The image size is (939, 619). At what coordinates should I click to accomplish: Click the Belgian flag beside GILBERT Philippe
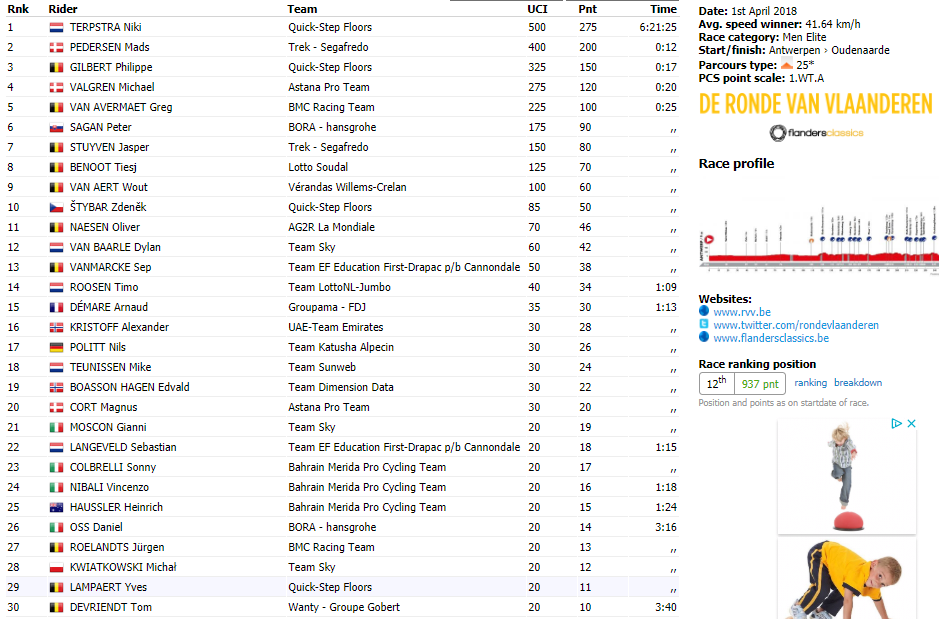56,68
